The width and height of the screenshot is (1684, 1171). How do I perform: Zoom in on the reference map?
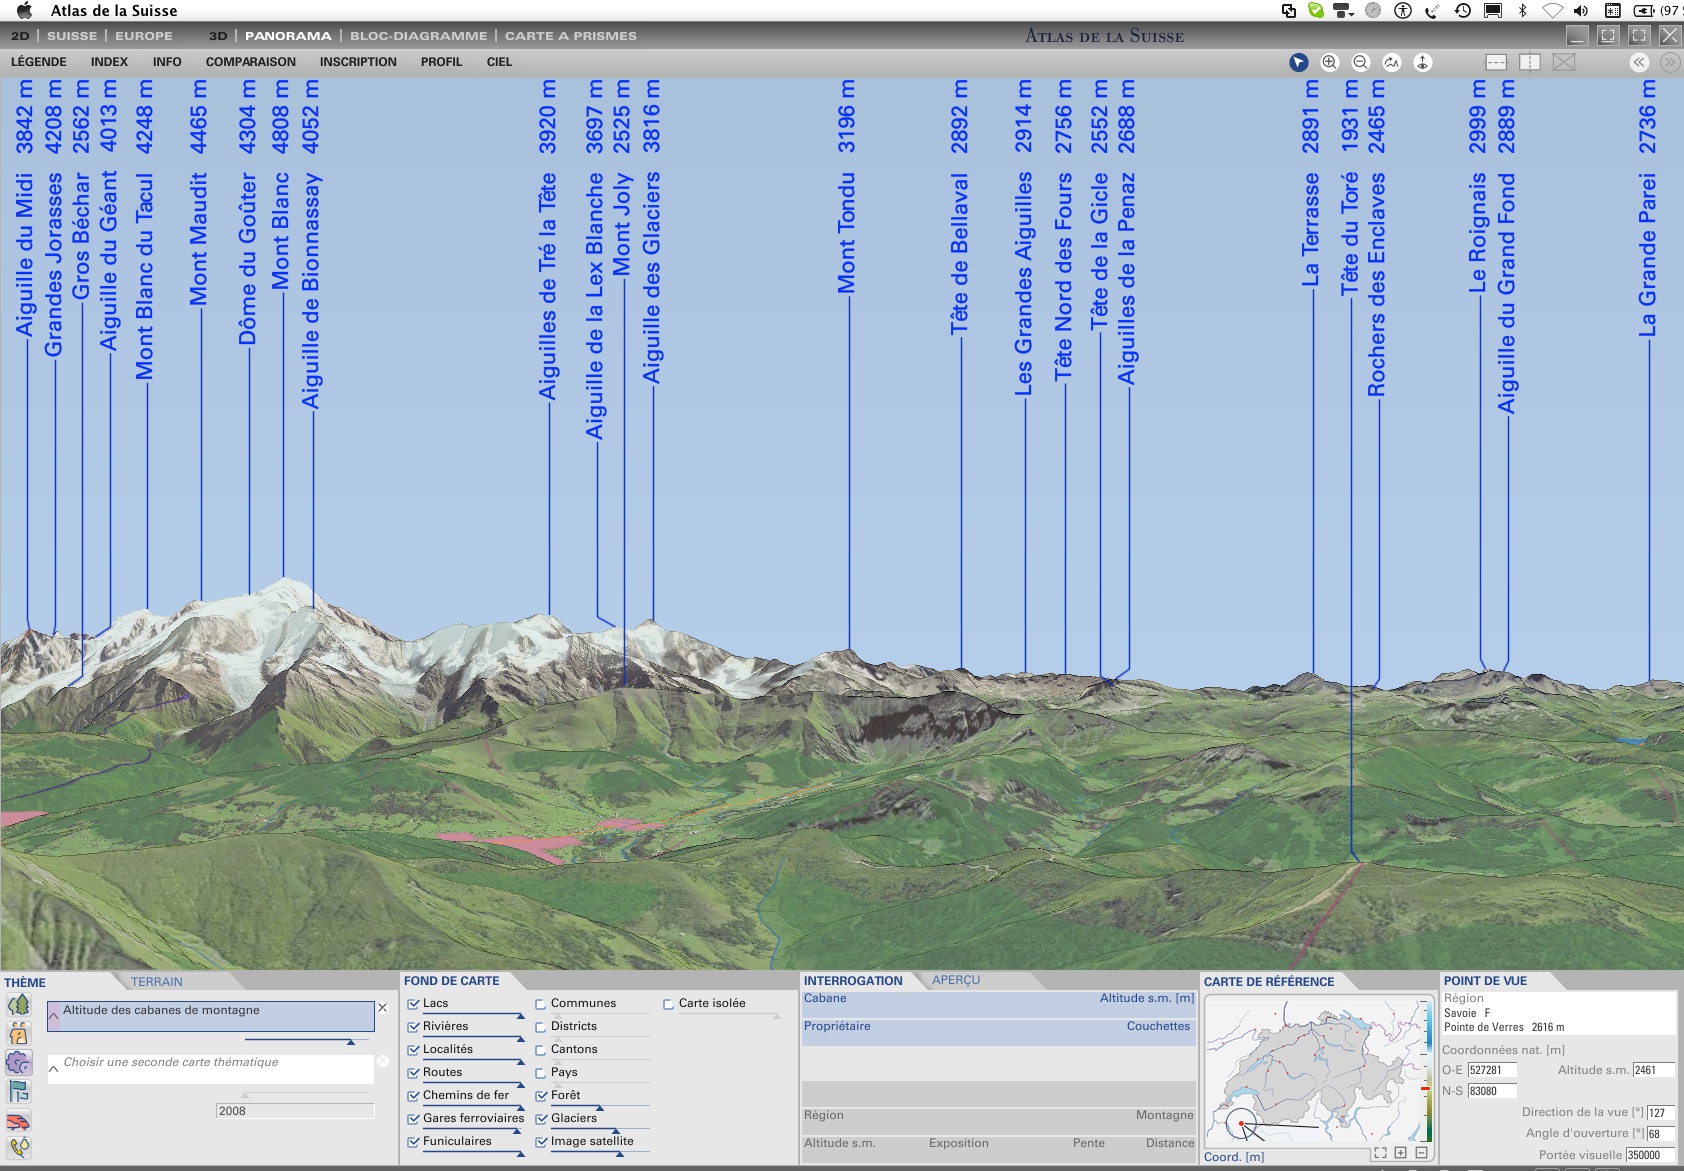1400,1153
